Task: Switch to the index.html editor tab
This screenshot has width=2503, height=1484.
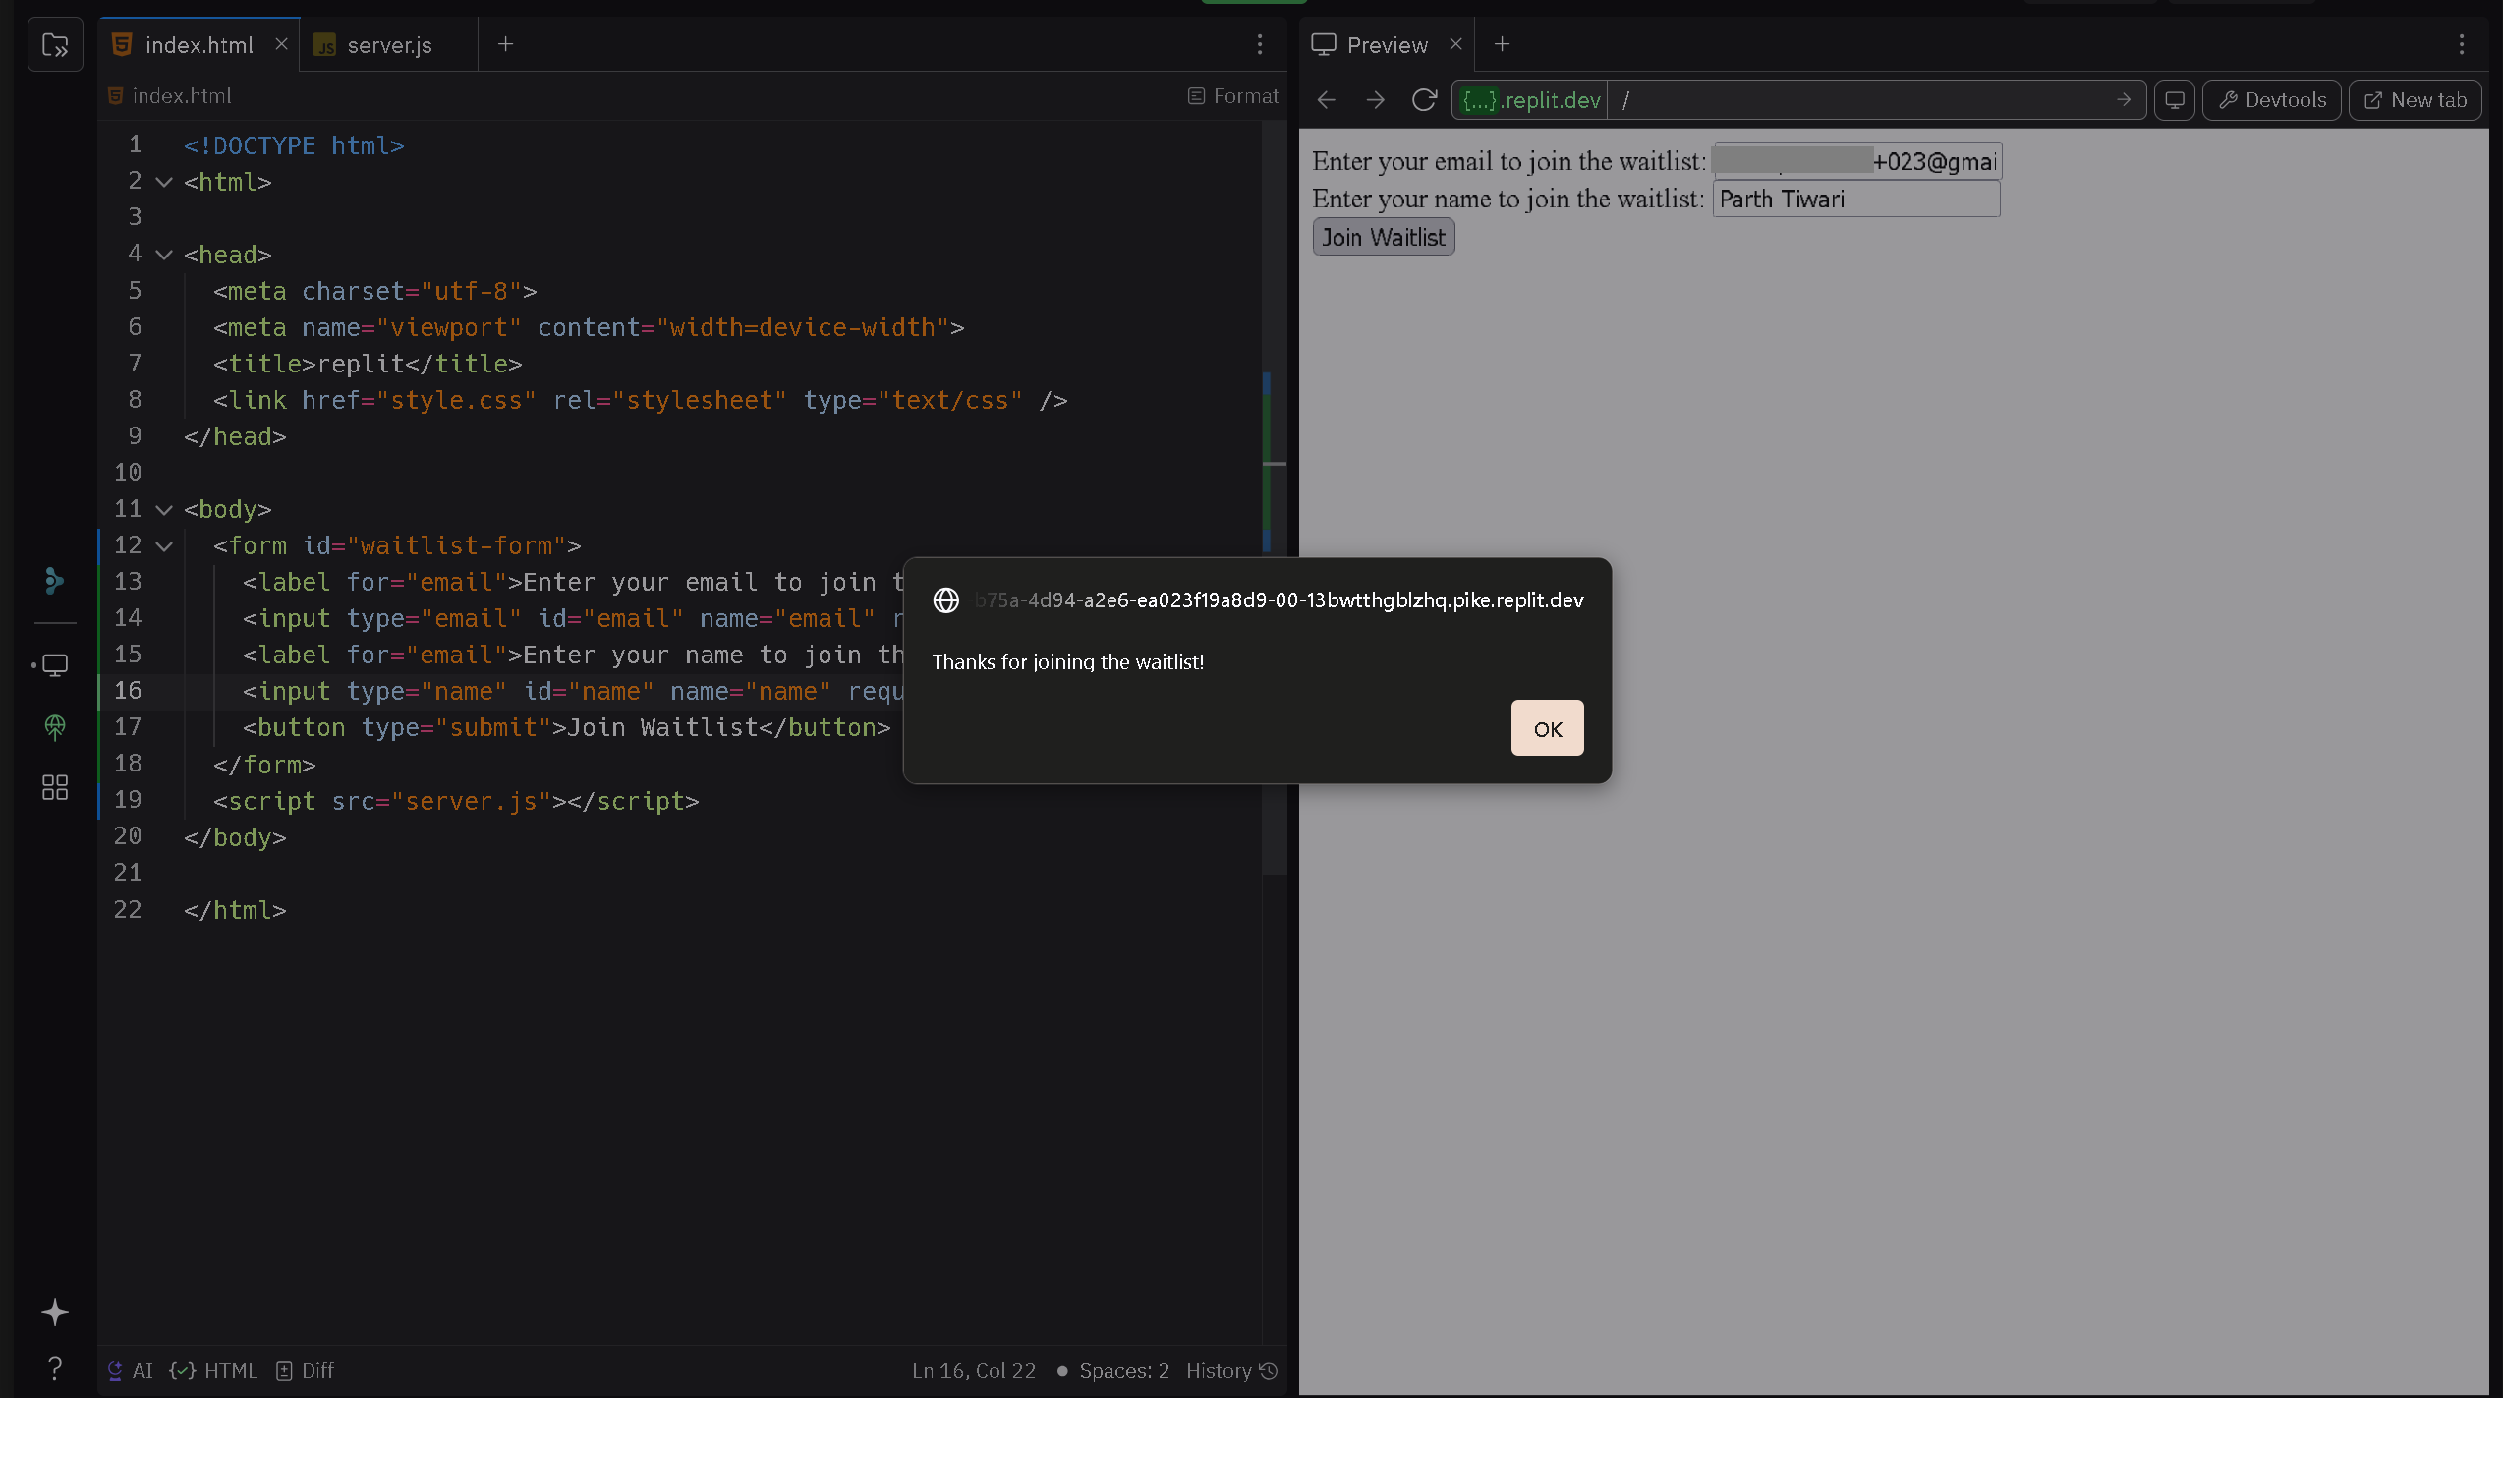Action: [199, 45]
